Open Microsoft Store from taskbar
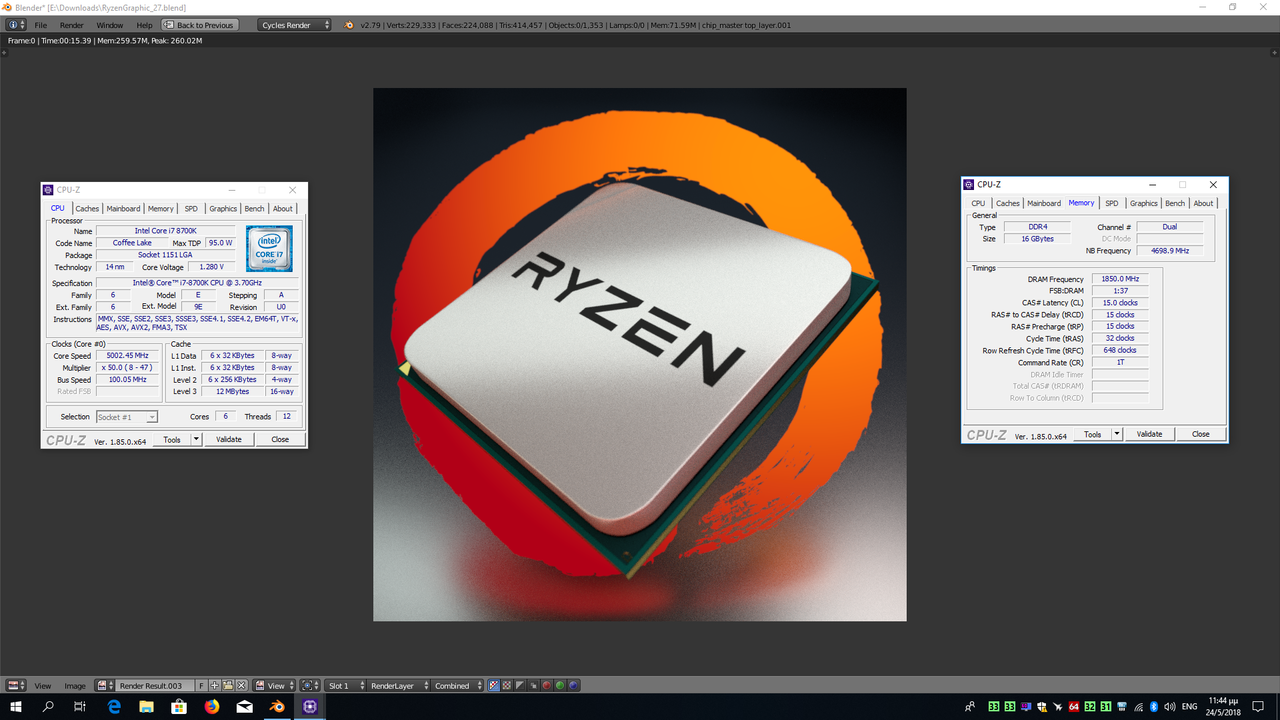The height and width of the screenshot is (720, 1280). point(179,707)
